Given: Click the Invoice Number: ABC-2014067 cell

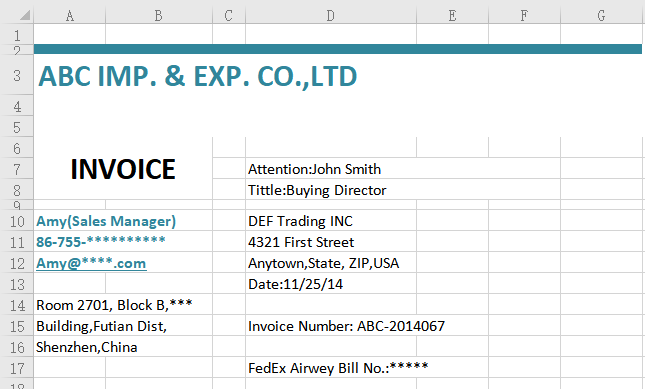Looking at the screenshot, I should point(346,326).
